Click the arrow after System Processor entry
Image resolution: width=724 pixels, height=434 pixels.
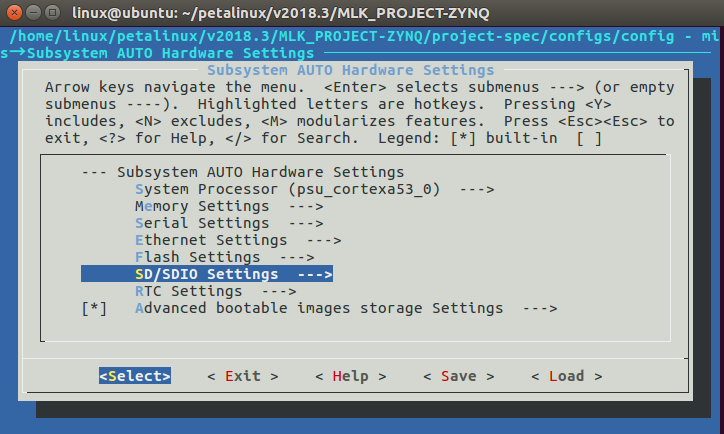[x=477, y=189]
